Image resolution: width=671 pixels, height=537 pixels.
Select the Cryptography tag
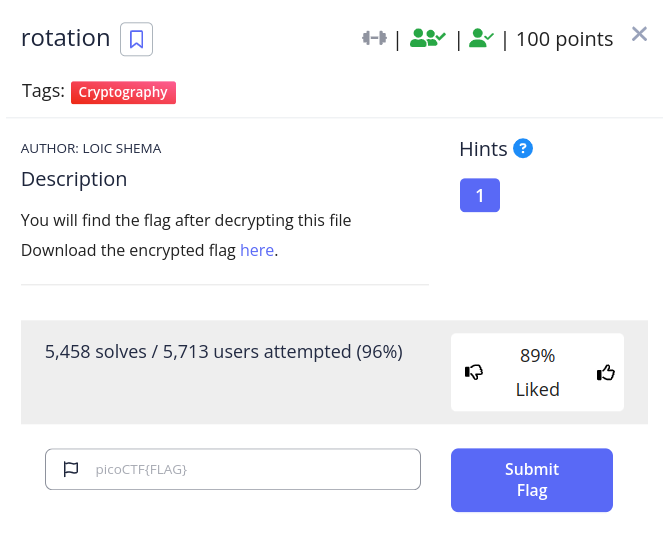123,92
